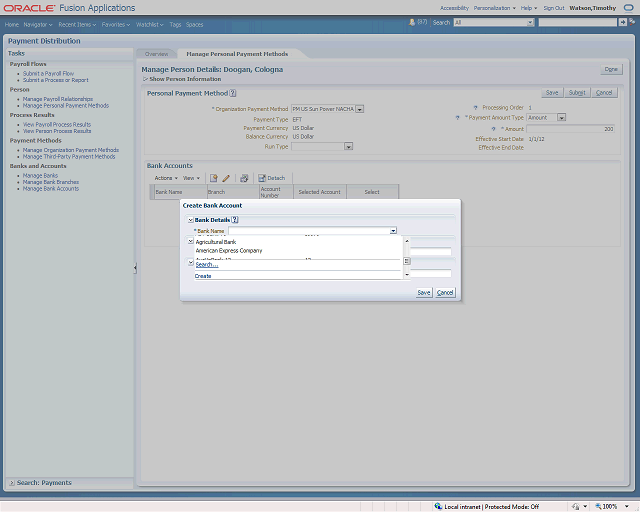Expand Show Person Information
The width and height of the screenshot is (640, 512).
145,79
